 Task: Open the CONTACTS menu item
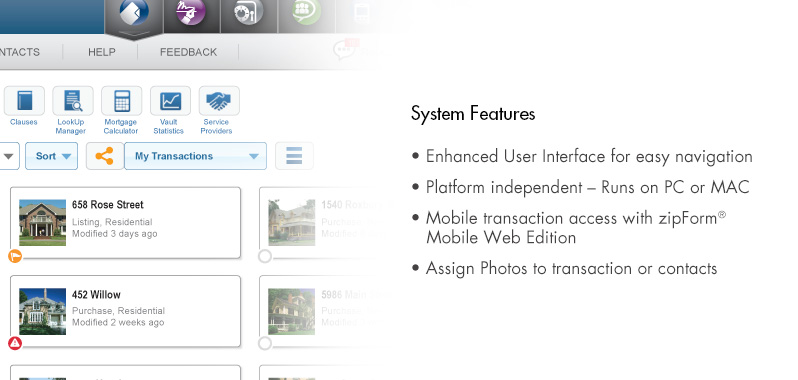pos(20,52)
